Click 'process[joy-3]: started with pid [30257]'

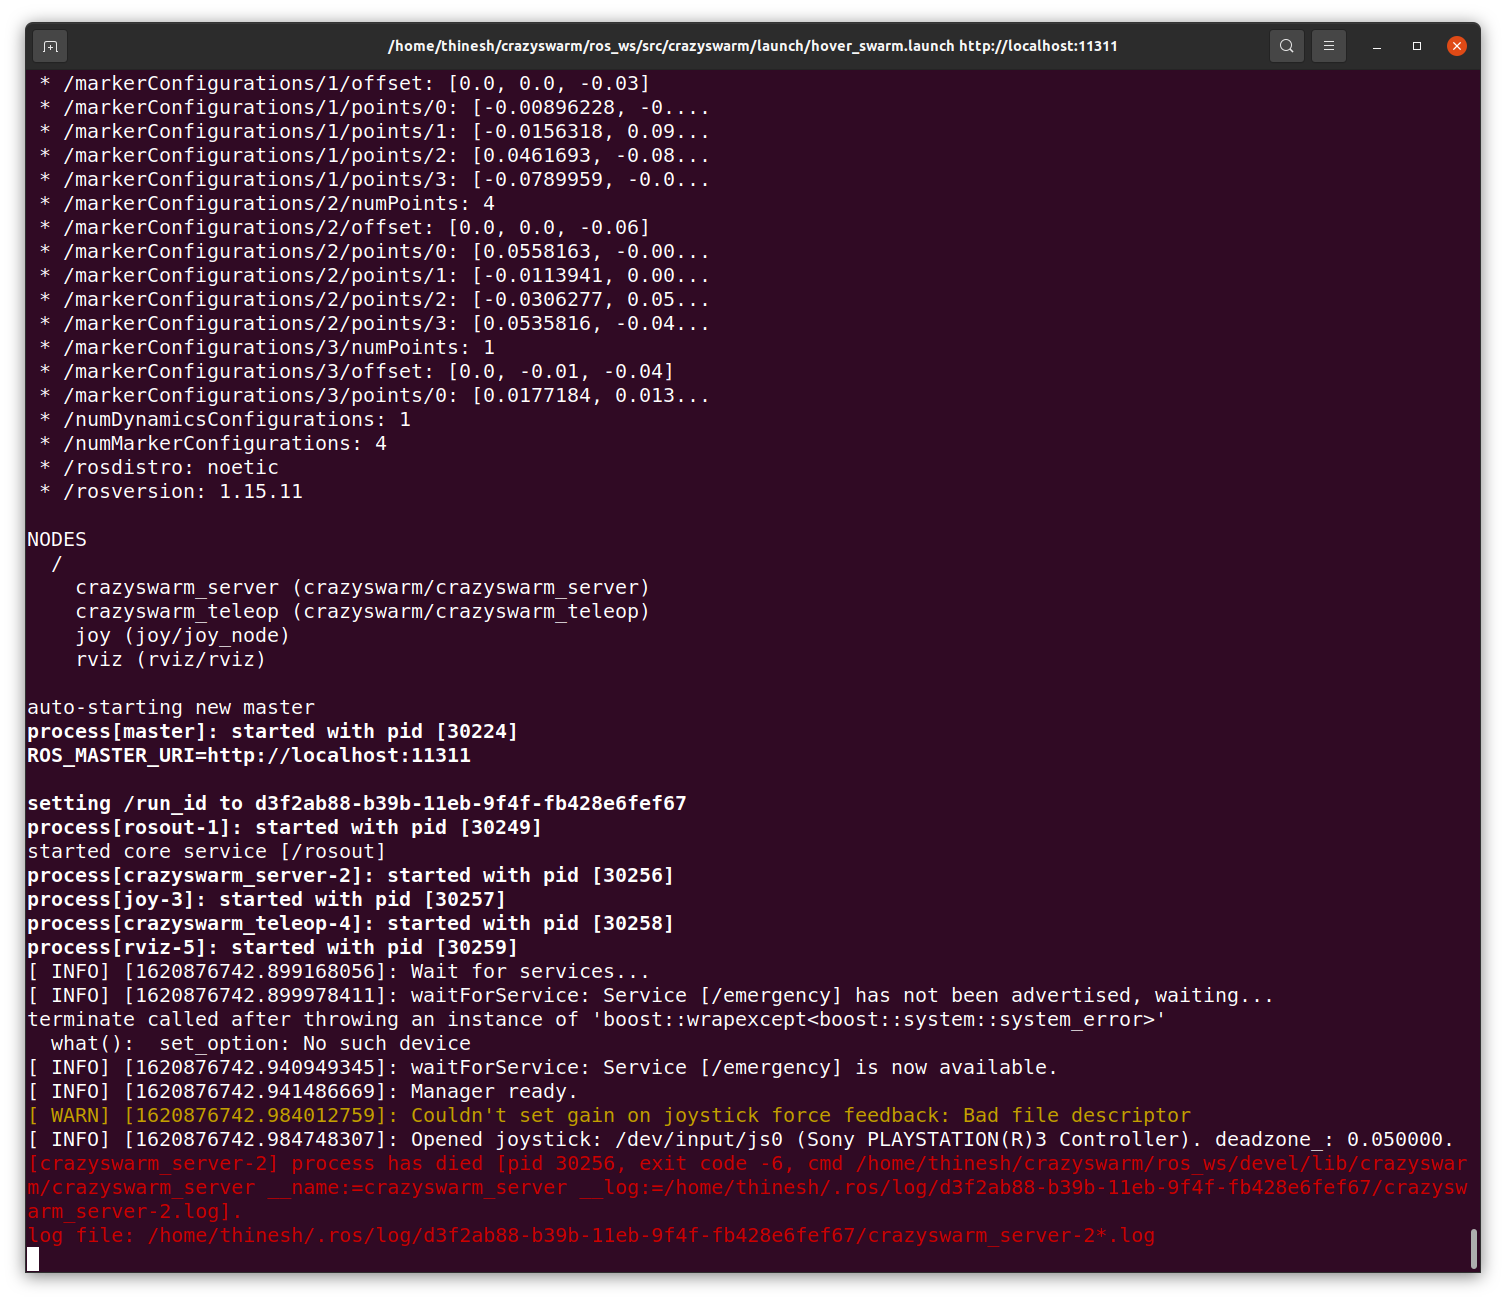[267, 900]
